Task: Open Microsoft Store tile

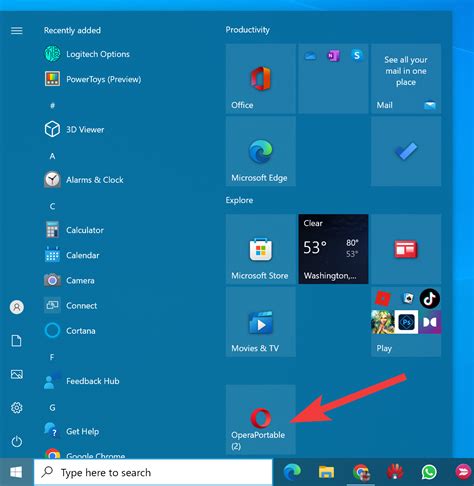Action: [x=260, y=249]
